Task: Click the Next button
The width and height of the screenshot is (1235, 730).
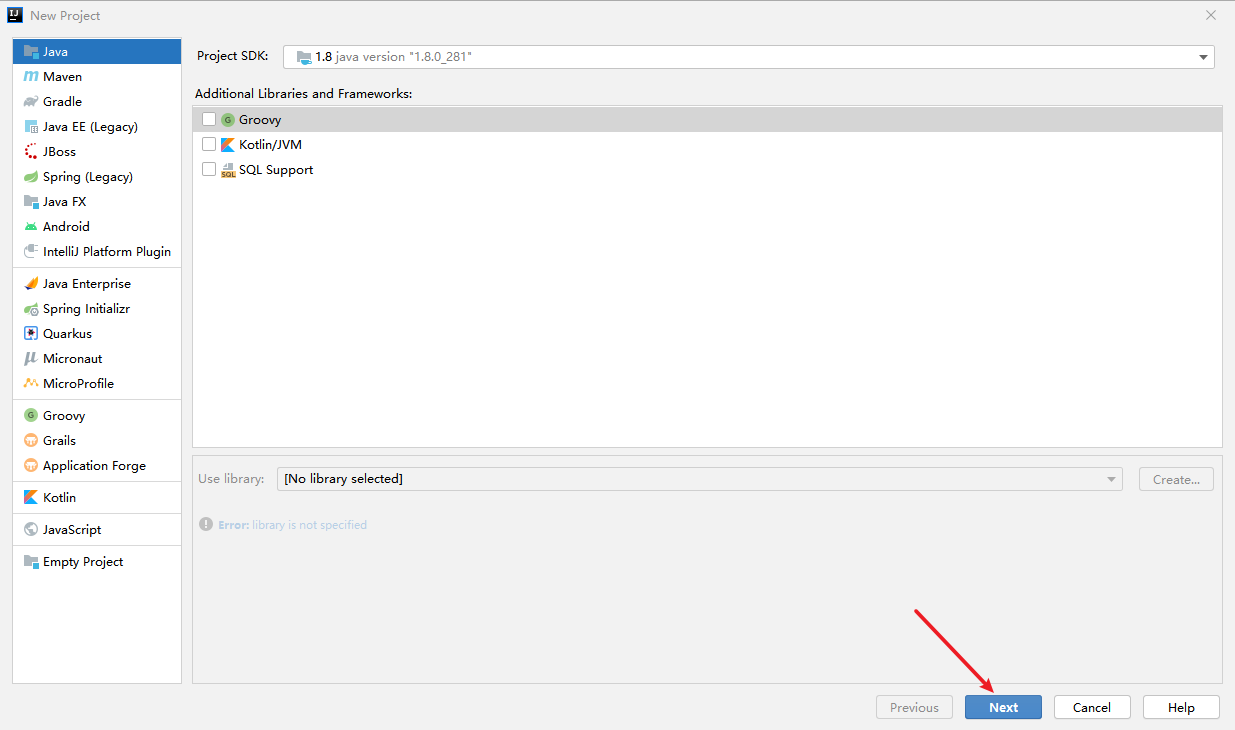Action: 1003,707
